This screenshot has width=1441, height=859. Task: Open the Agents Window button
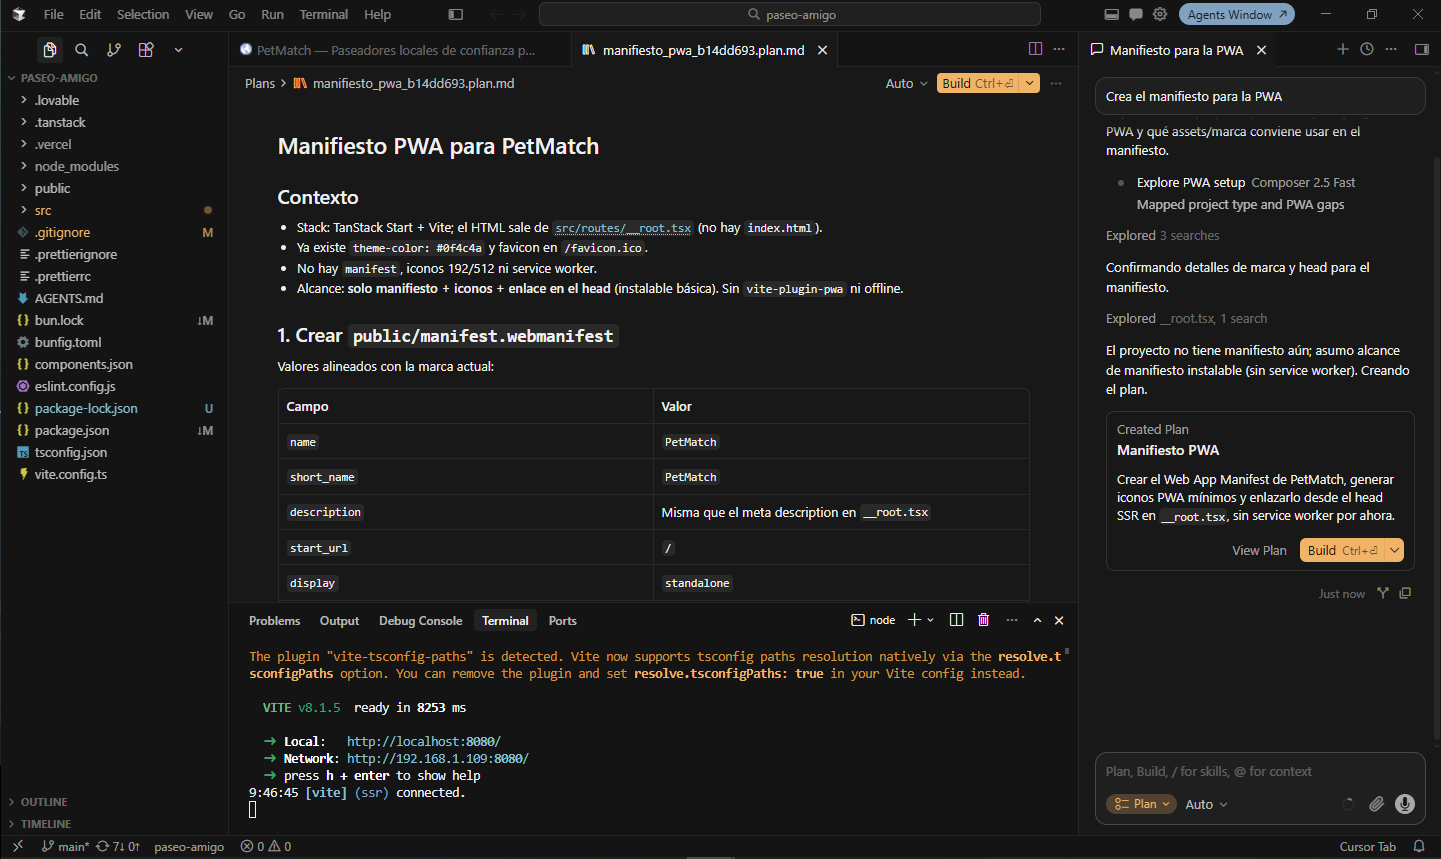1237,14
